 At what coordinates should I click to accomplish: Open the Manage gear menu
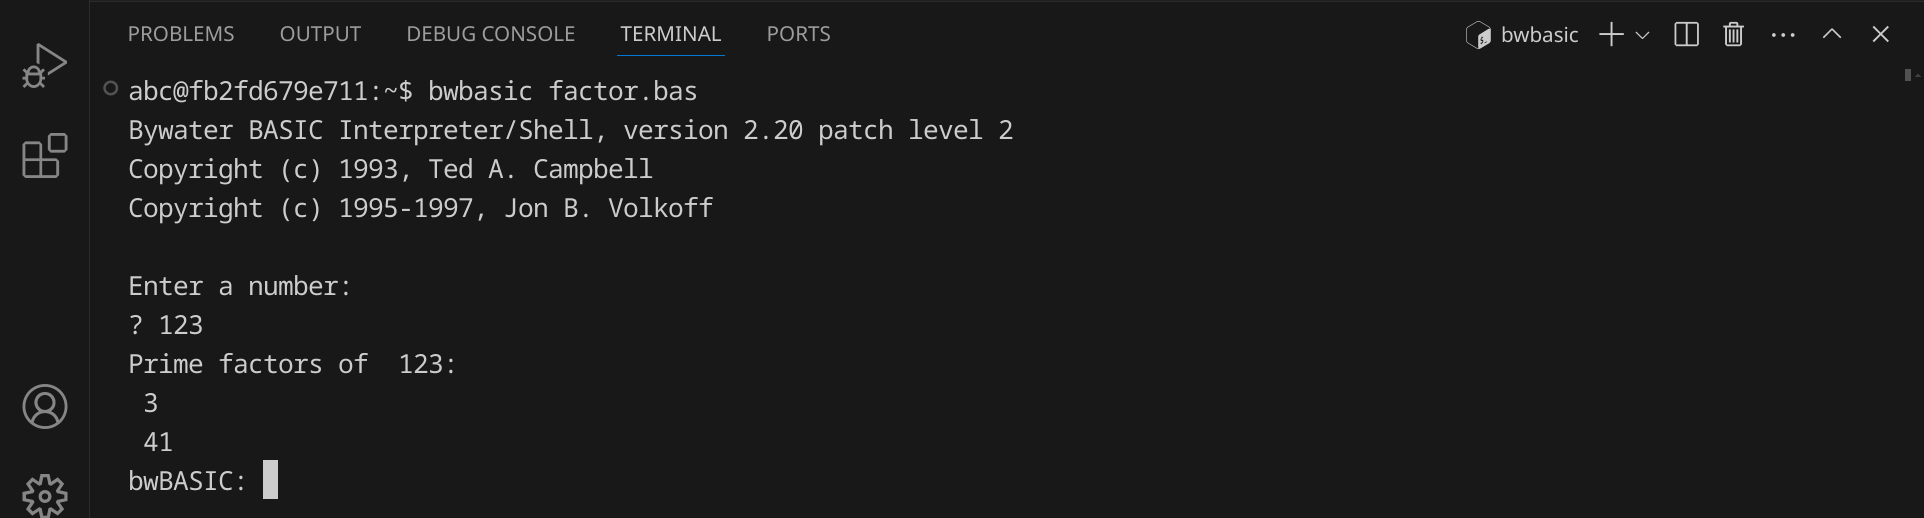click(x=45, y=495)
